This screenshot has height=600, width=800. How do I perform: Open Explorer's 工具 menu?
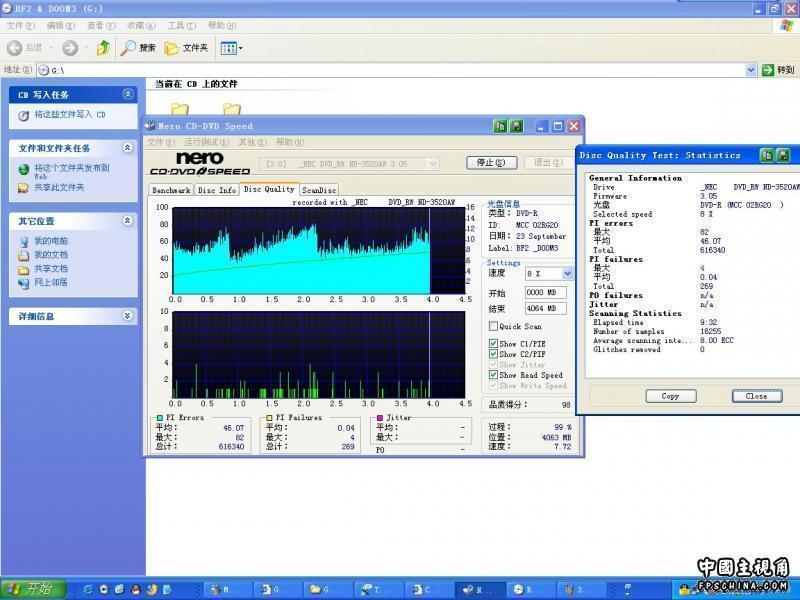pos(182,26)
